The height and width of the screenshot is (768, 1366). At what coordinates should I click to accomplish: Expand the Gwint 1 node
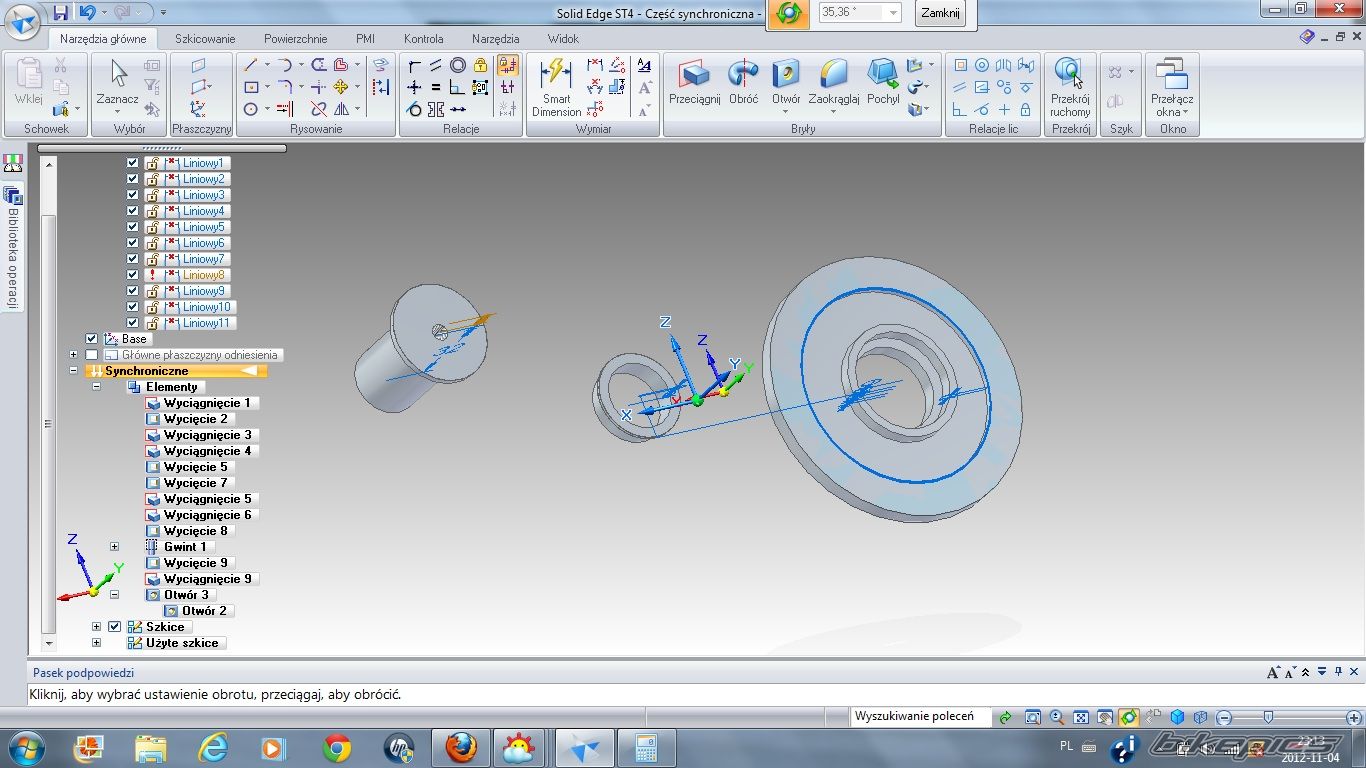pyautogui.click(x=114, y=547)
